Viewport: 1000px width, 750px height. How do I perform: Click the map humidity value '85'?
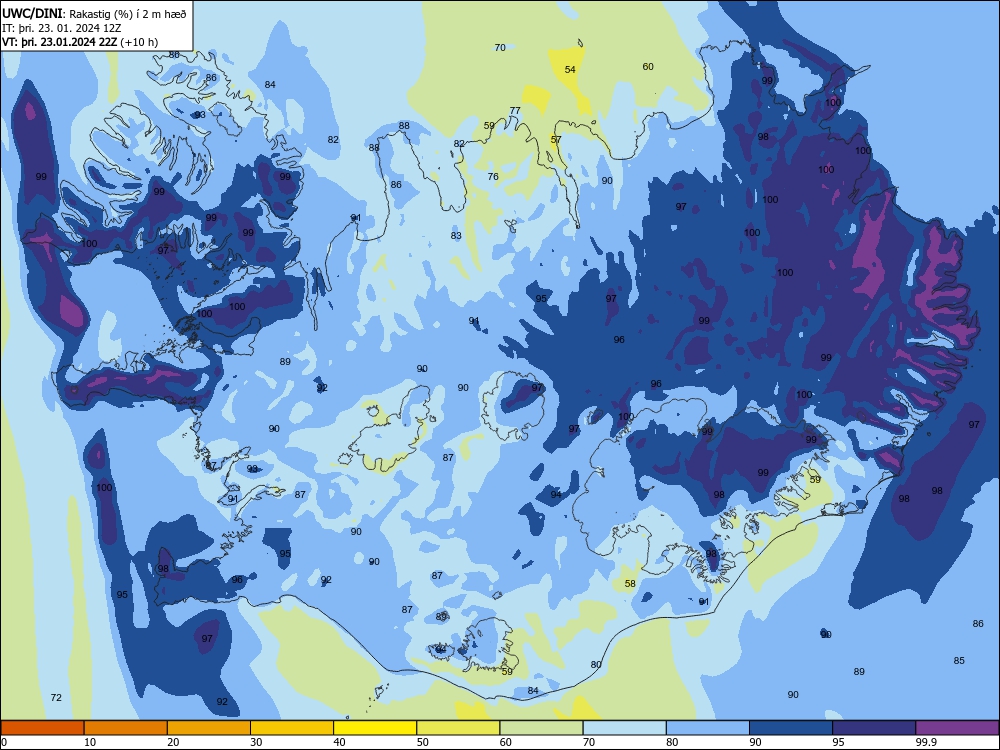[x=959, y=661]
